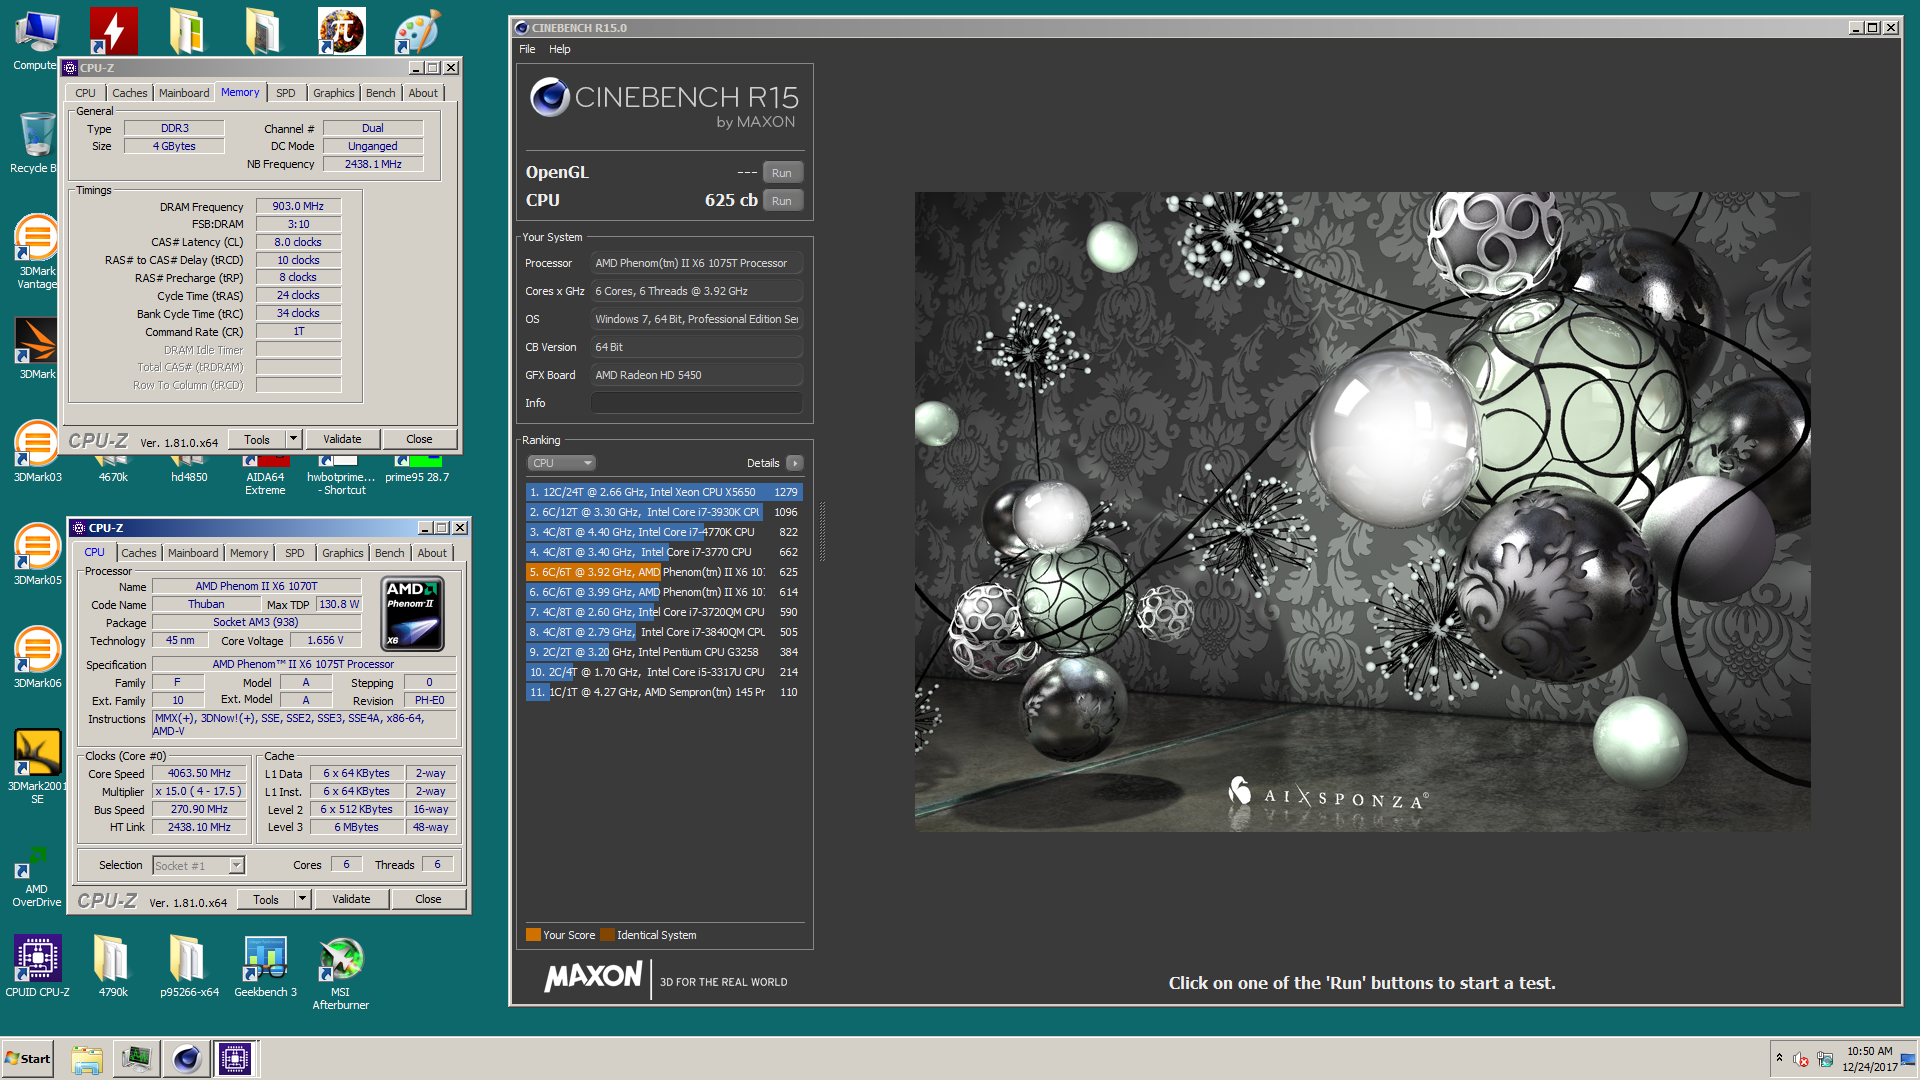Open Tools dropdown arrow in lower CPU-Z
The width and height of the screenshot is (1920, 1080).
pos(302,899)
